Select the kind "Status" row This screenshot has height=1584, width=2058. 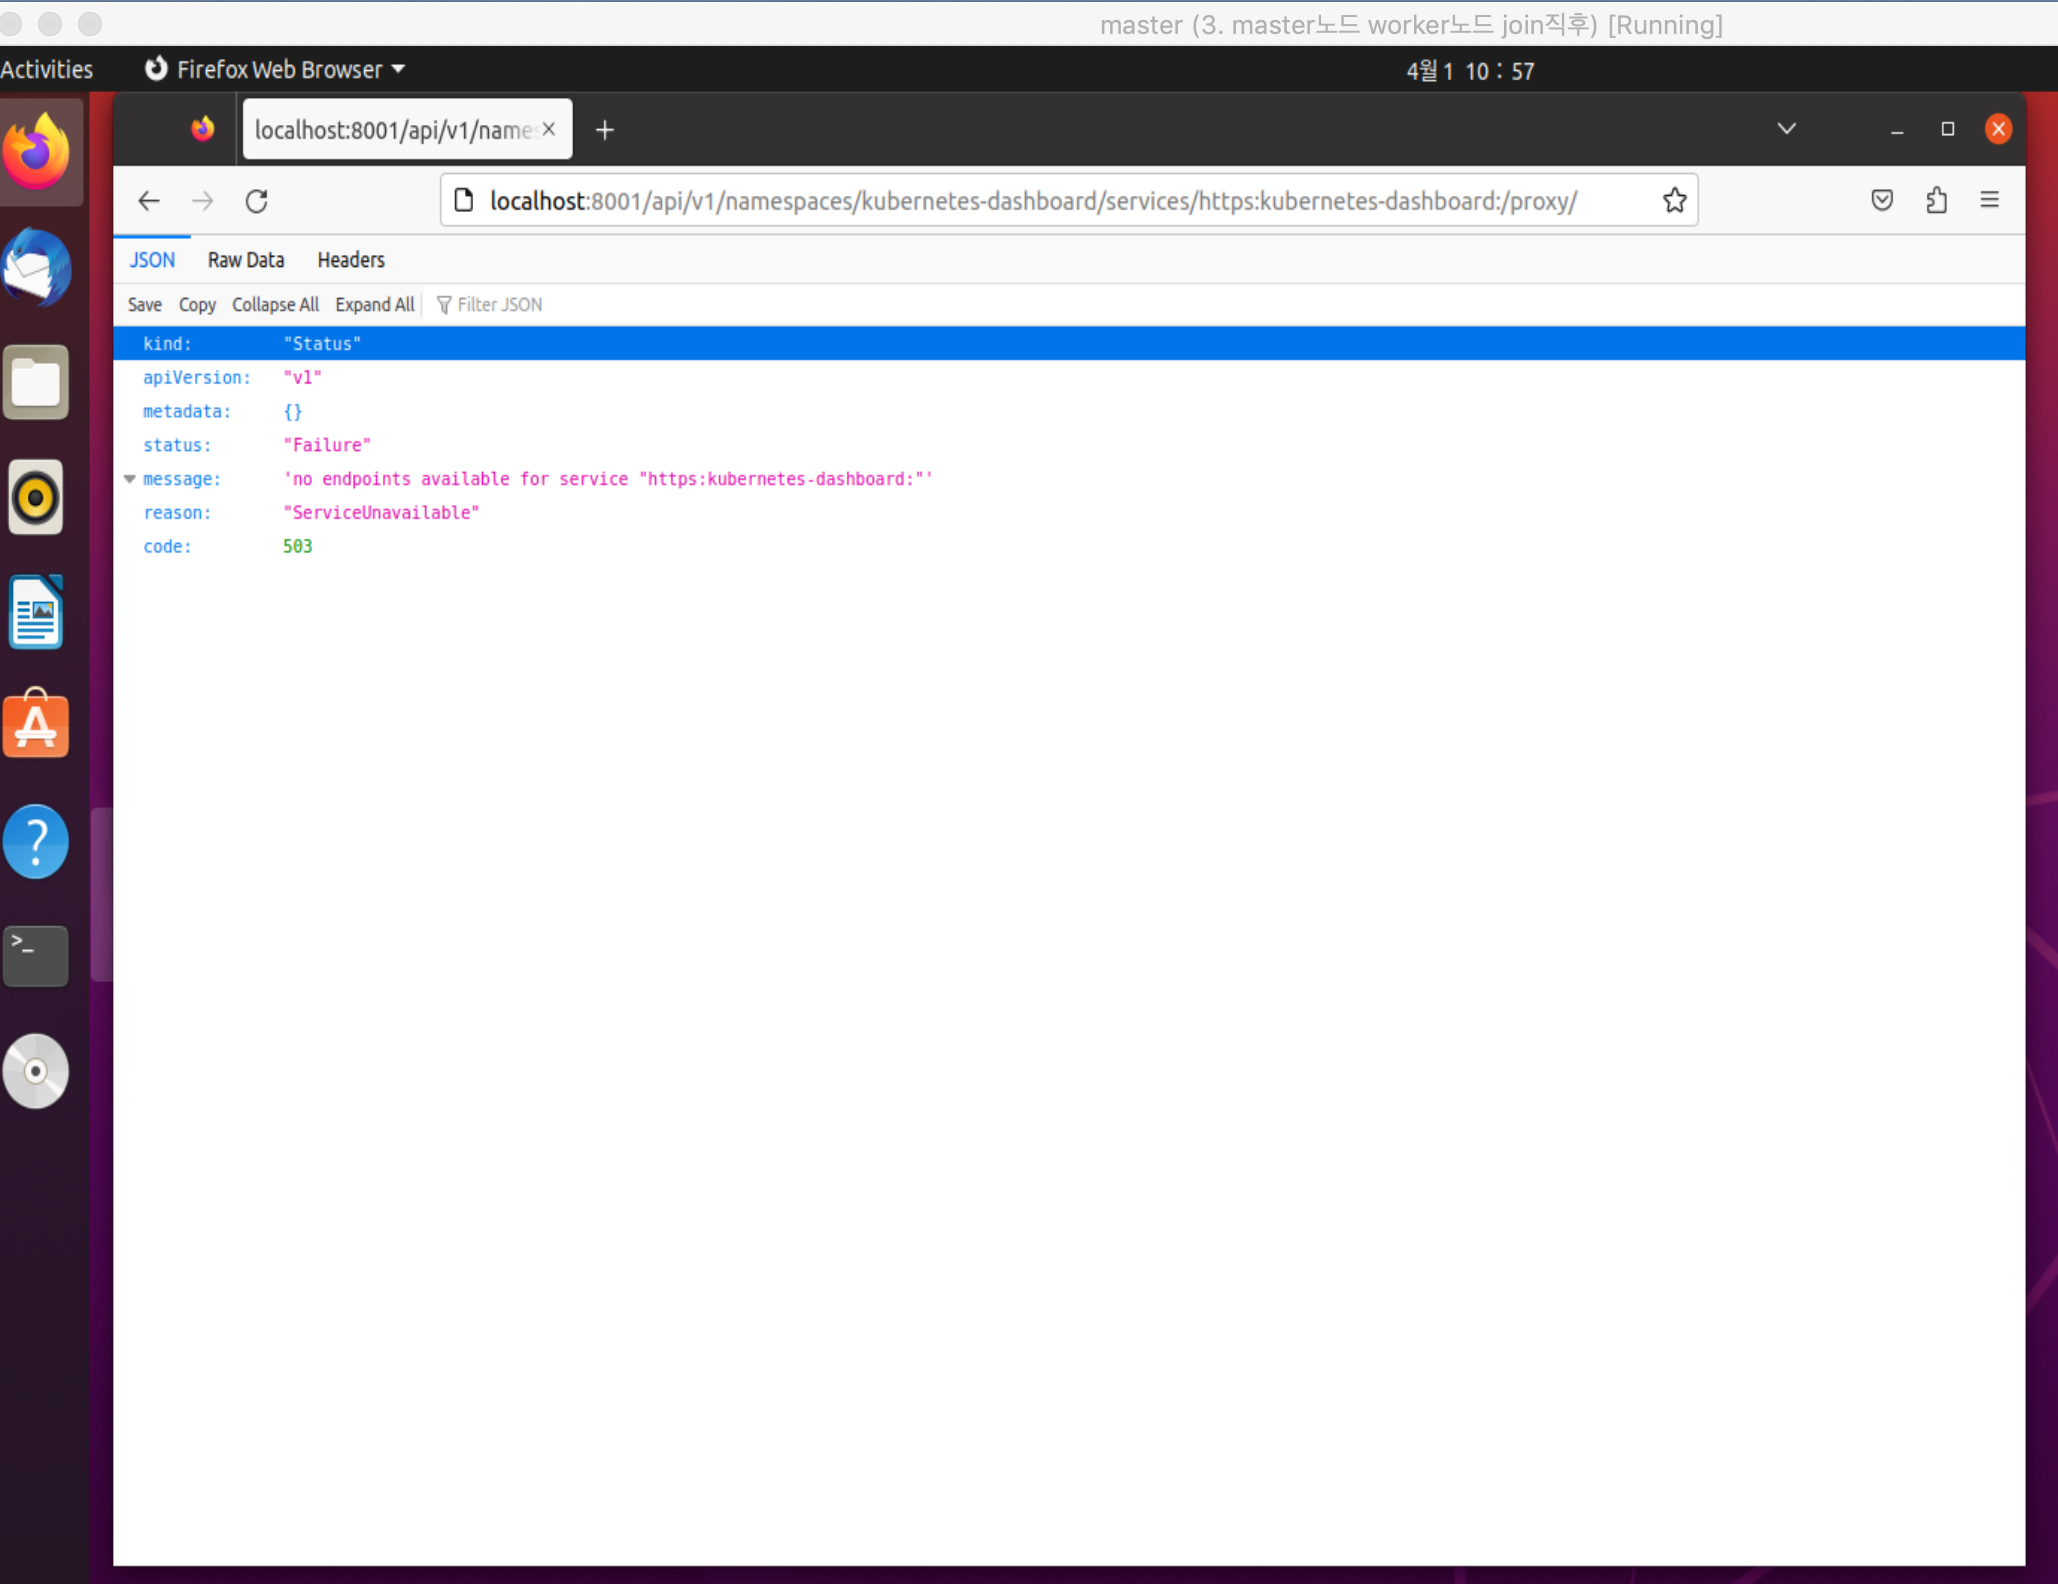pos(1069,343)
